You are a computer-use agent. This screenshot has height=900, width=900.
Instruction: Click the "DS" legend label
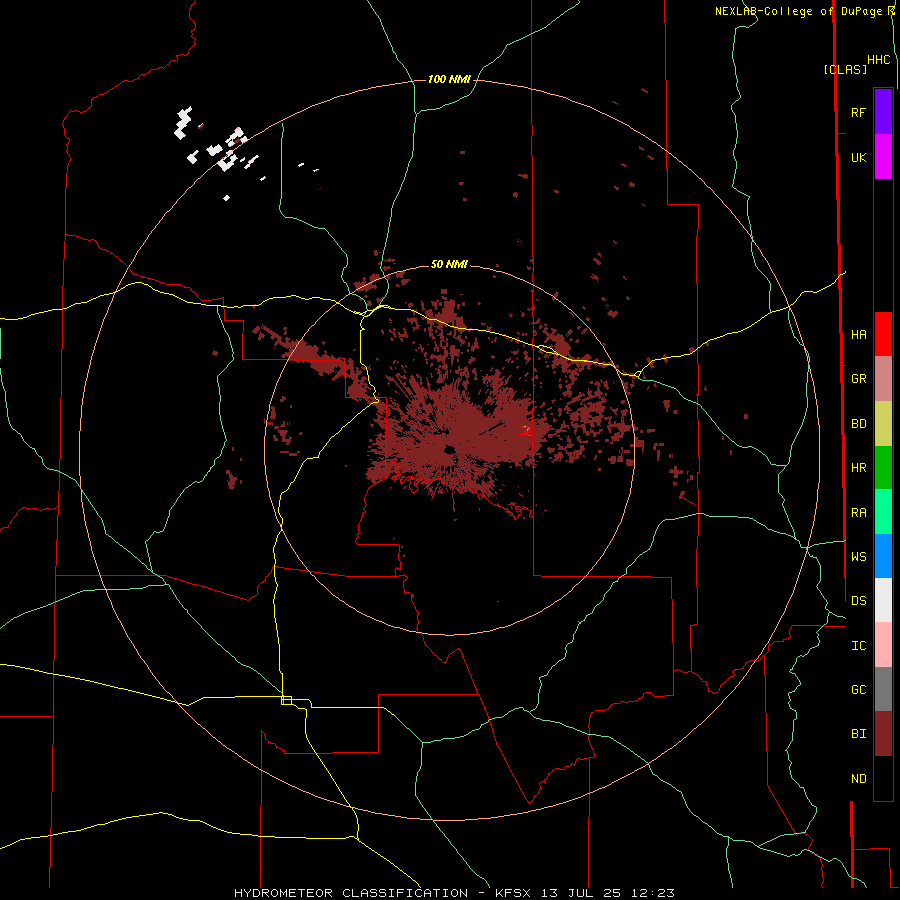pos(858,600)
